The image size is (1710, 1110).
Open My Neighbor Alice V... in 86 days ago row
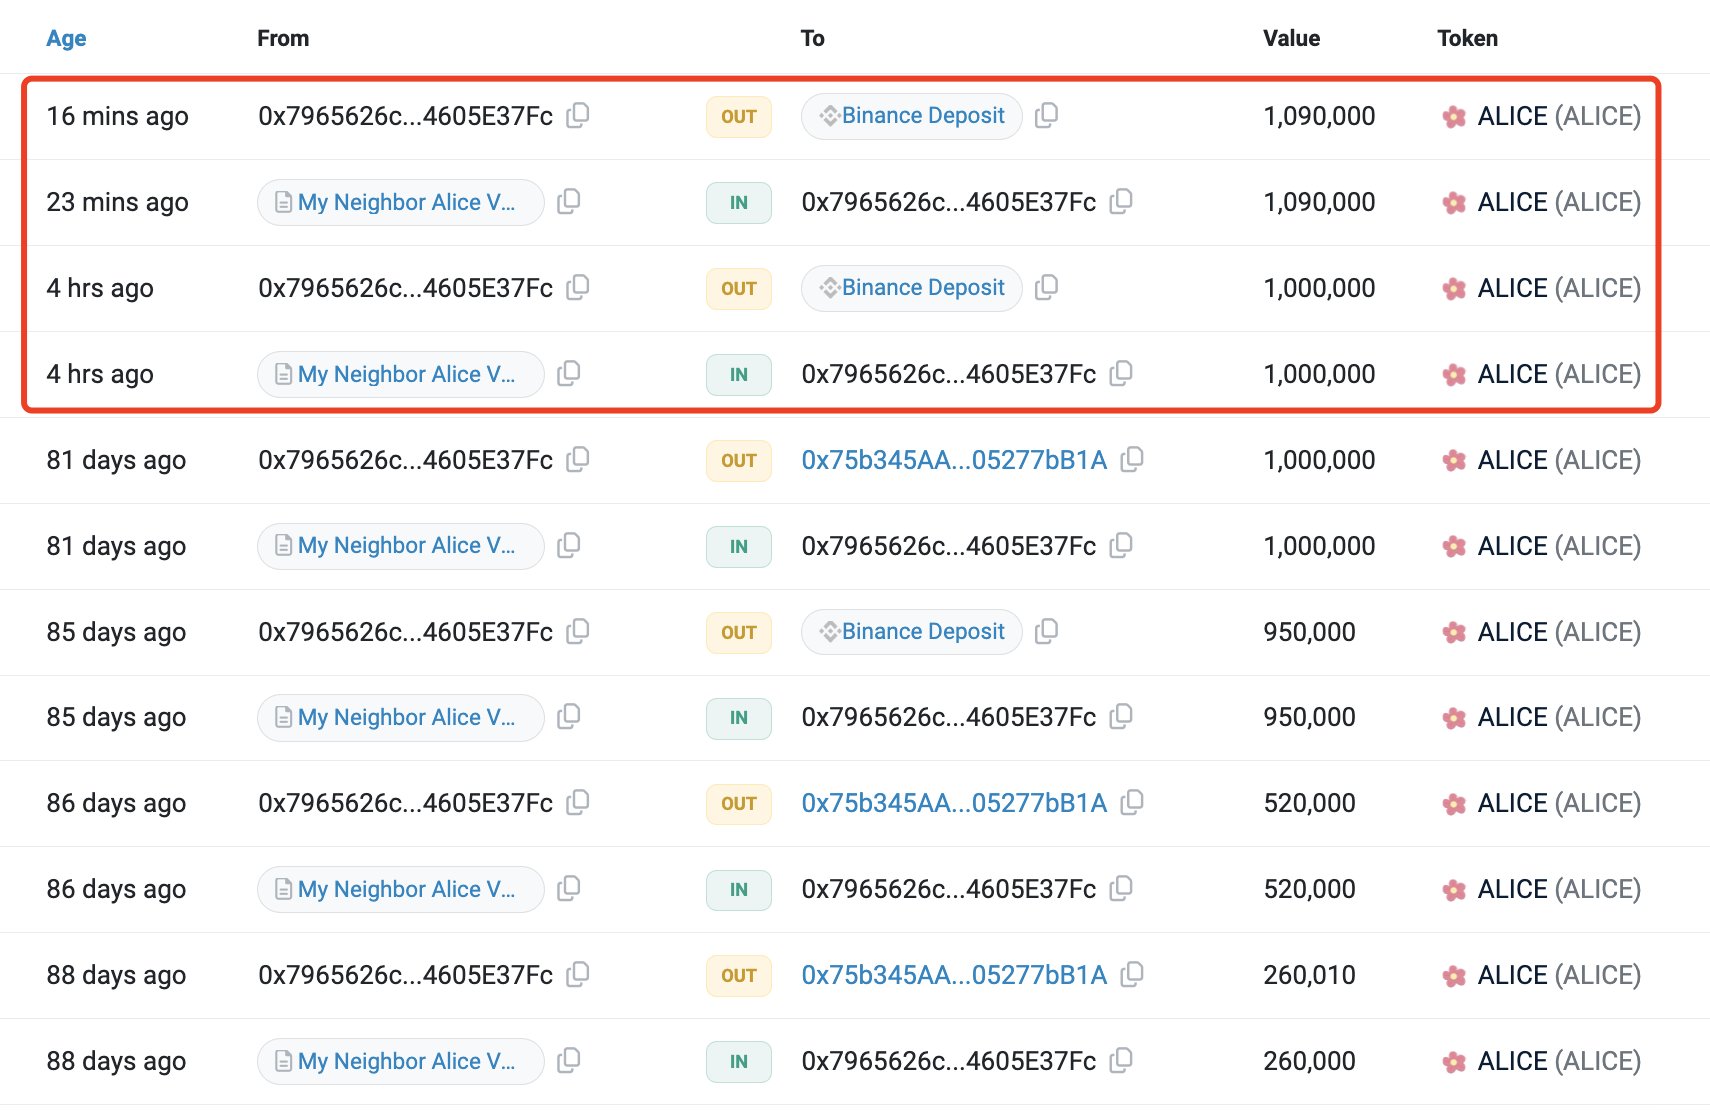pyautogui.click(x=400, y=889)
